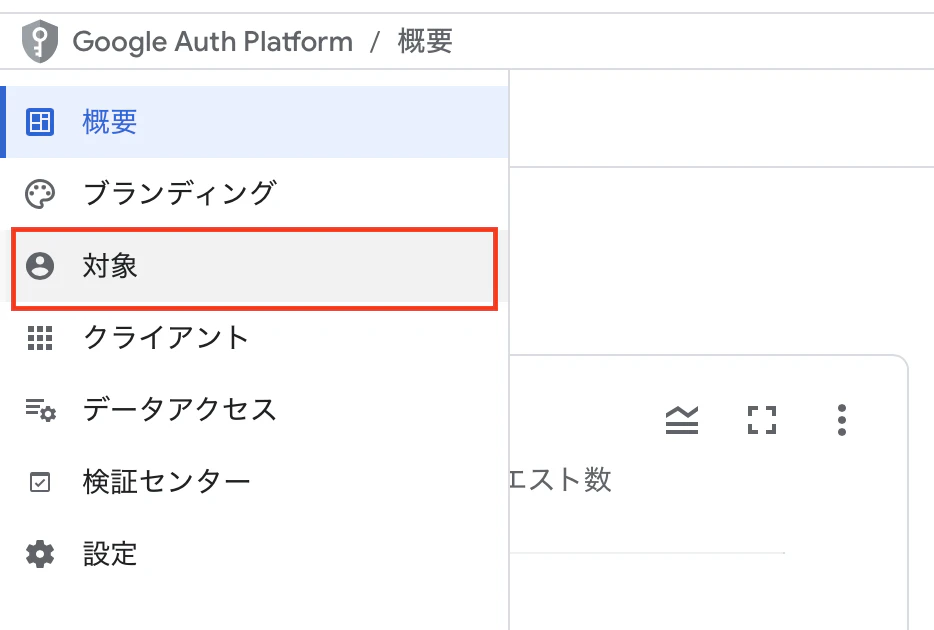Select 対象 in the sidebar
This screenshot has width=934, height=630.
pos(254,266)
